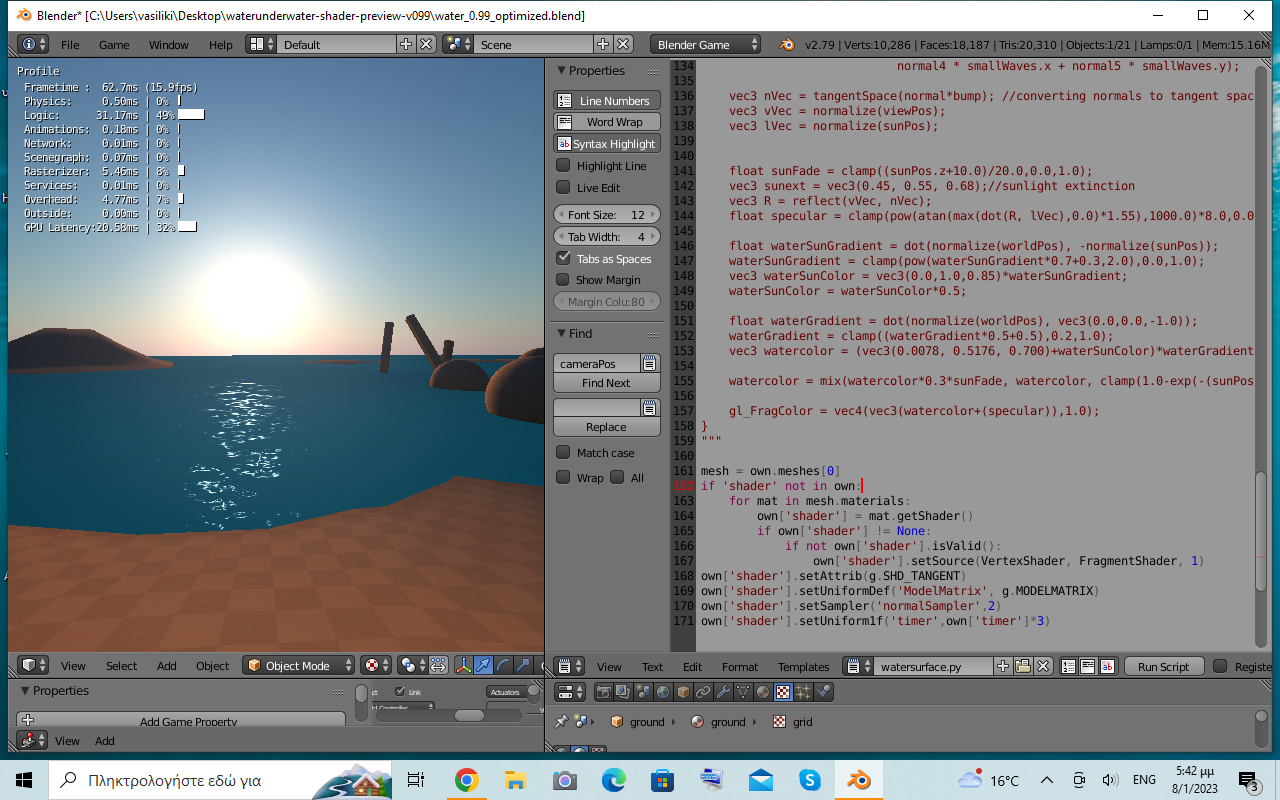Viewport: 1280px width, 800px height.
Task: Delete the current Scene with X icon
Action: pos(623,44)
